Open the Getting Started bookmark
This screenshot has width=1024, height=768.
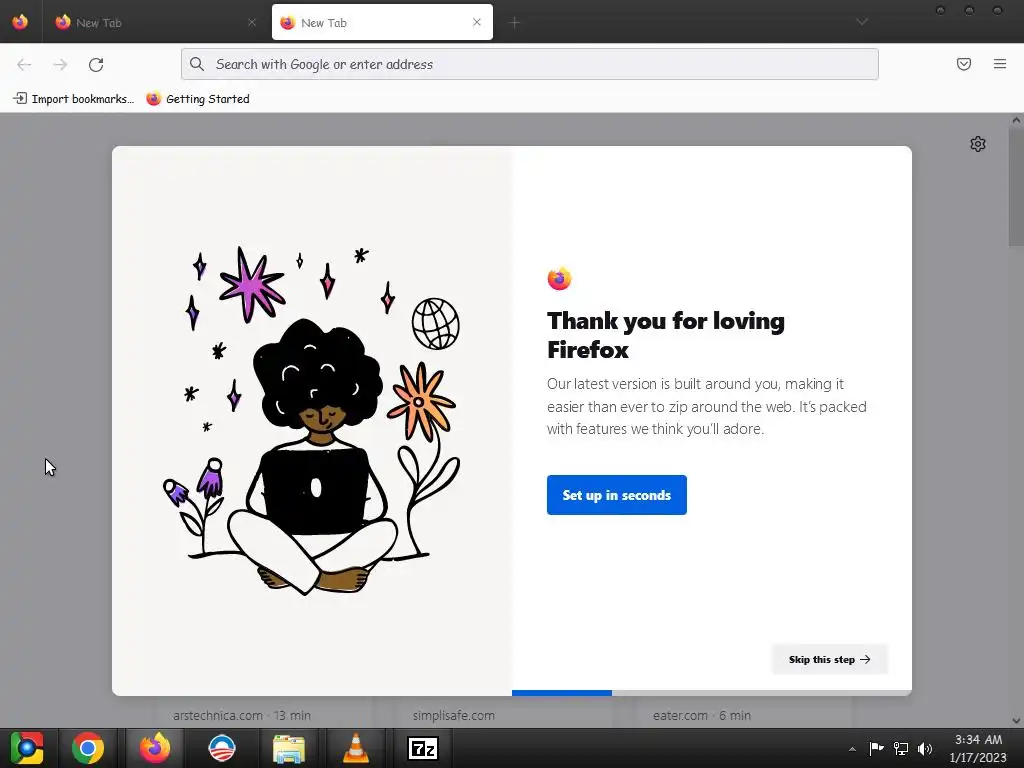[x=198, y=99]
